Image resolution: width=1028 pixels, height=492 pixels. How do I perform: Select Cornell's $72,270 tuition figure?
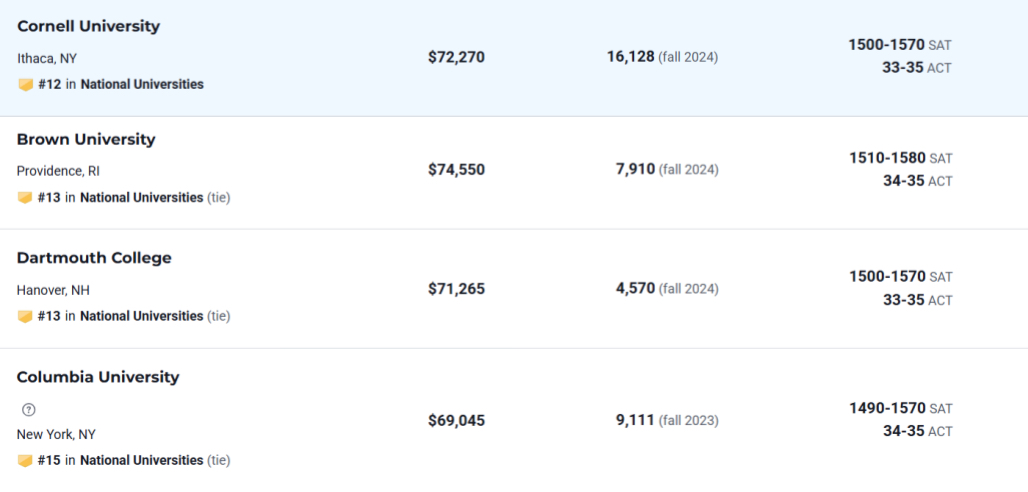[x=456, y=57]
